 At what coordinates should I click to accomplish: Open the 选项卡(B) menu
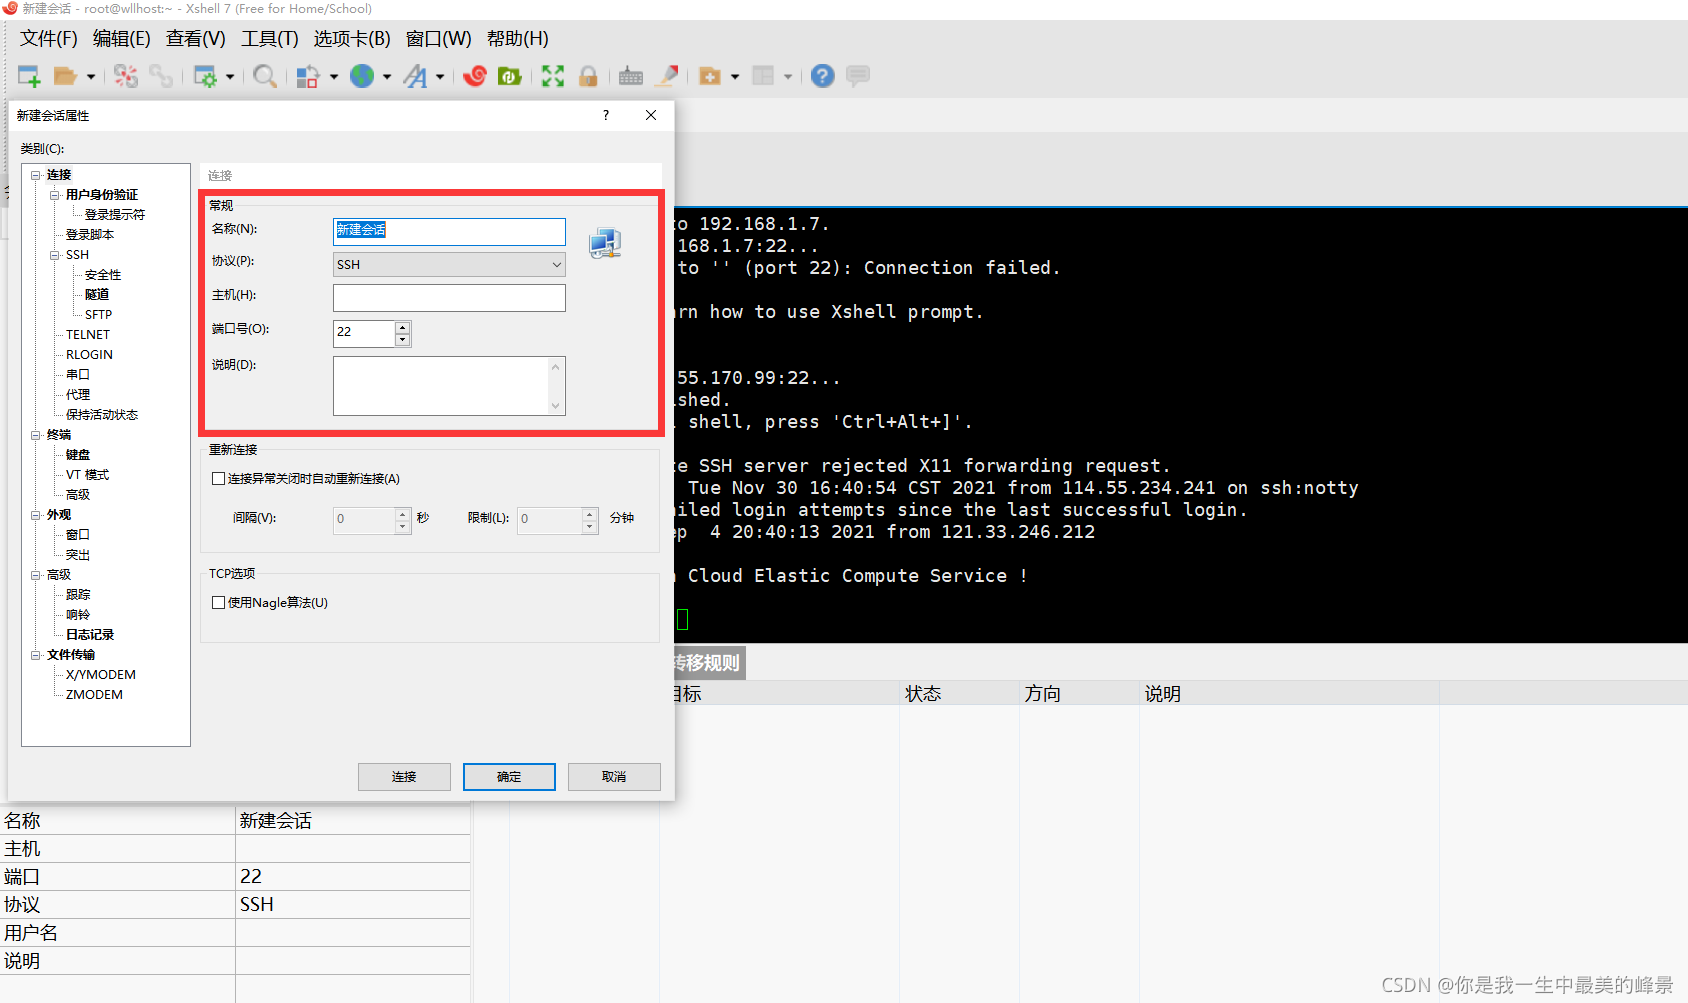tap(352, 39)
